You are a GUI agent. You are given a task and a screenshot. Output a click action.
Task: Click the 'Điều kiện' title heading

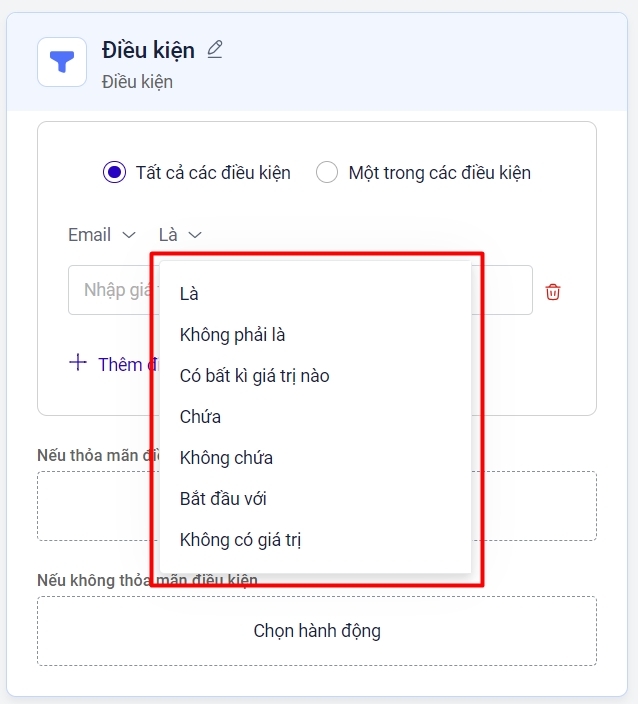point(148,50)
